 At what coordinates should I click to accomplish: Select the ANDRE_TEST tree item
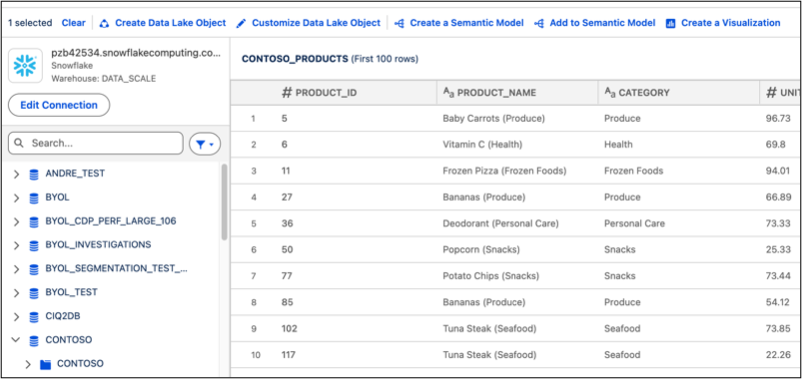click(x=75, y=174)
